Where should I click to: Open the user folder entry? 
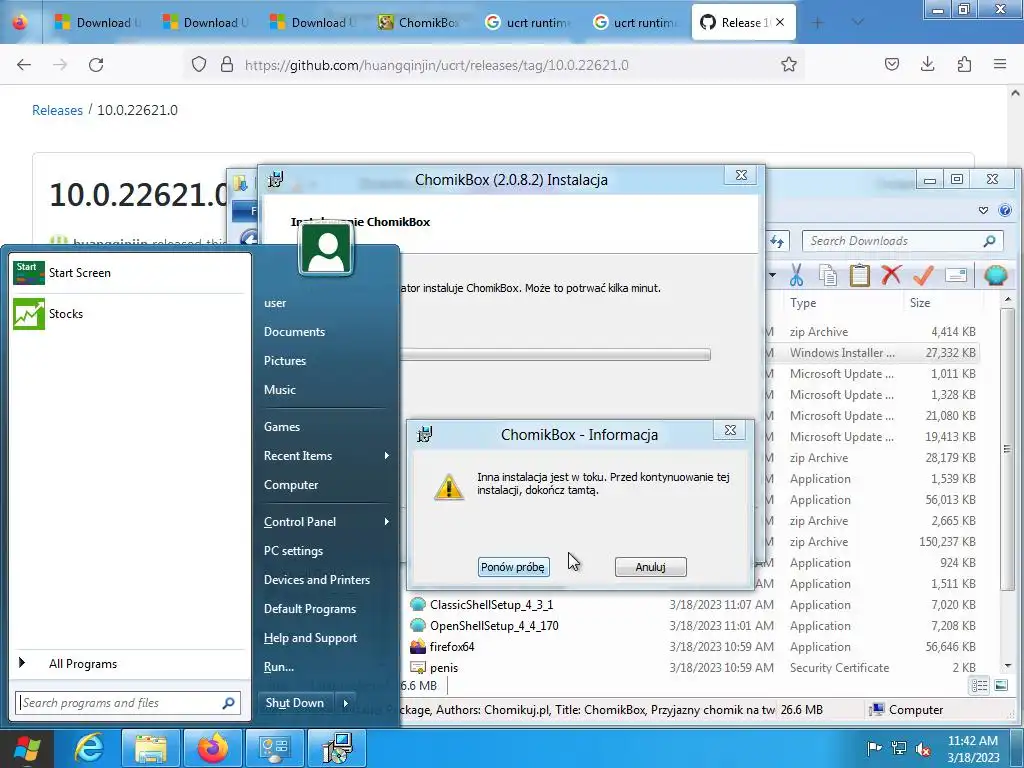tap(275, 303)
